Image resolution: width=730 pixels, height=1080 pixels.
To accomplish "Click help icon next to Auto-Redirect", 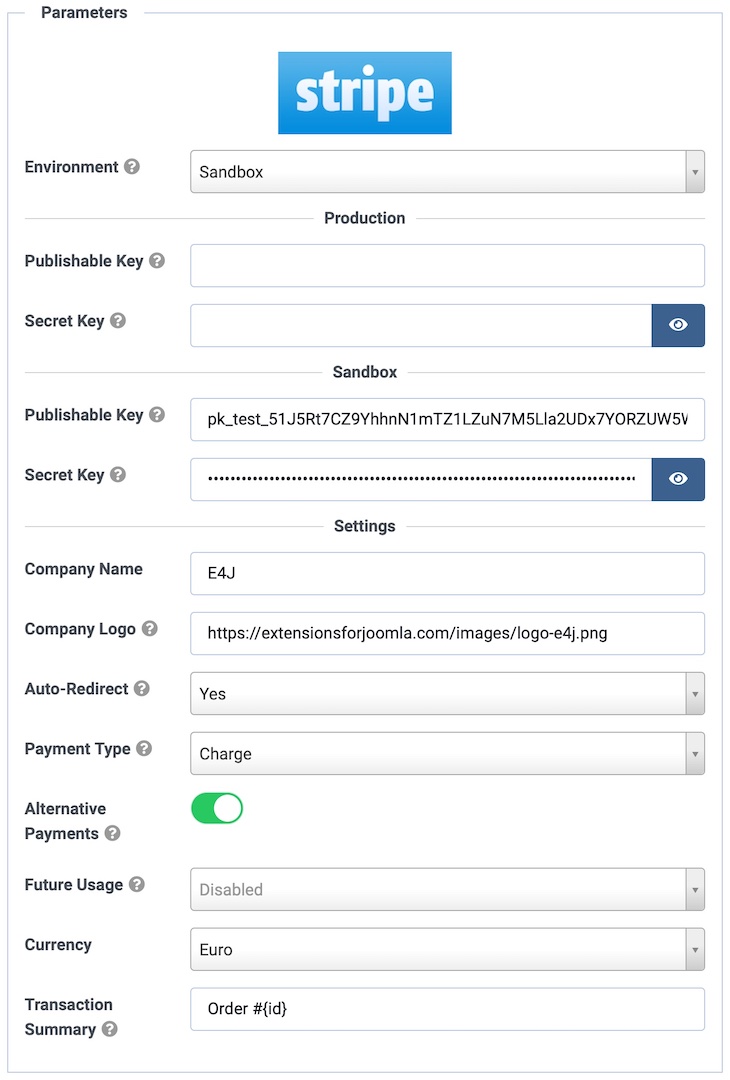I will (141, 689).
